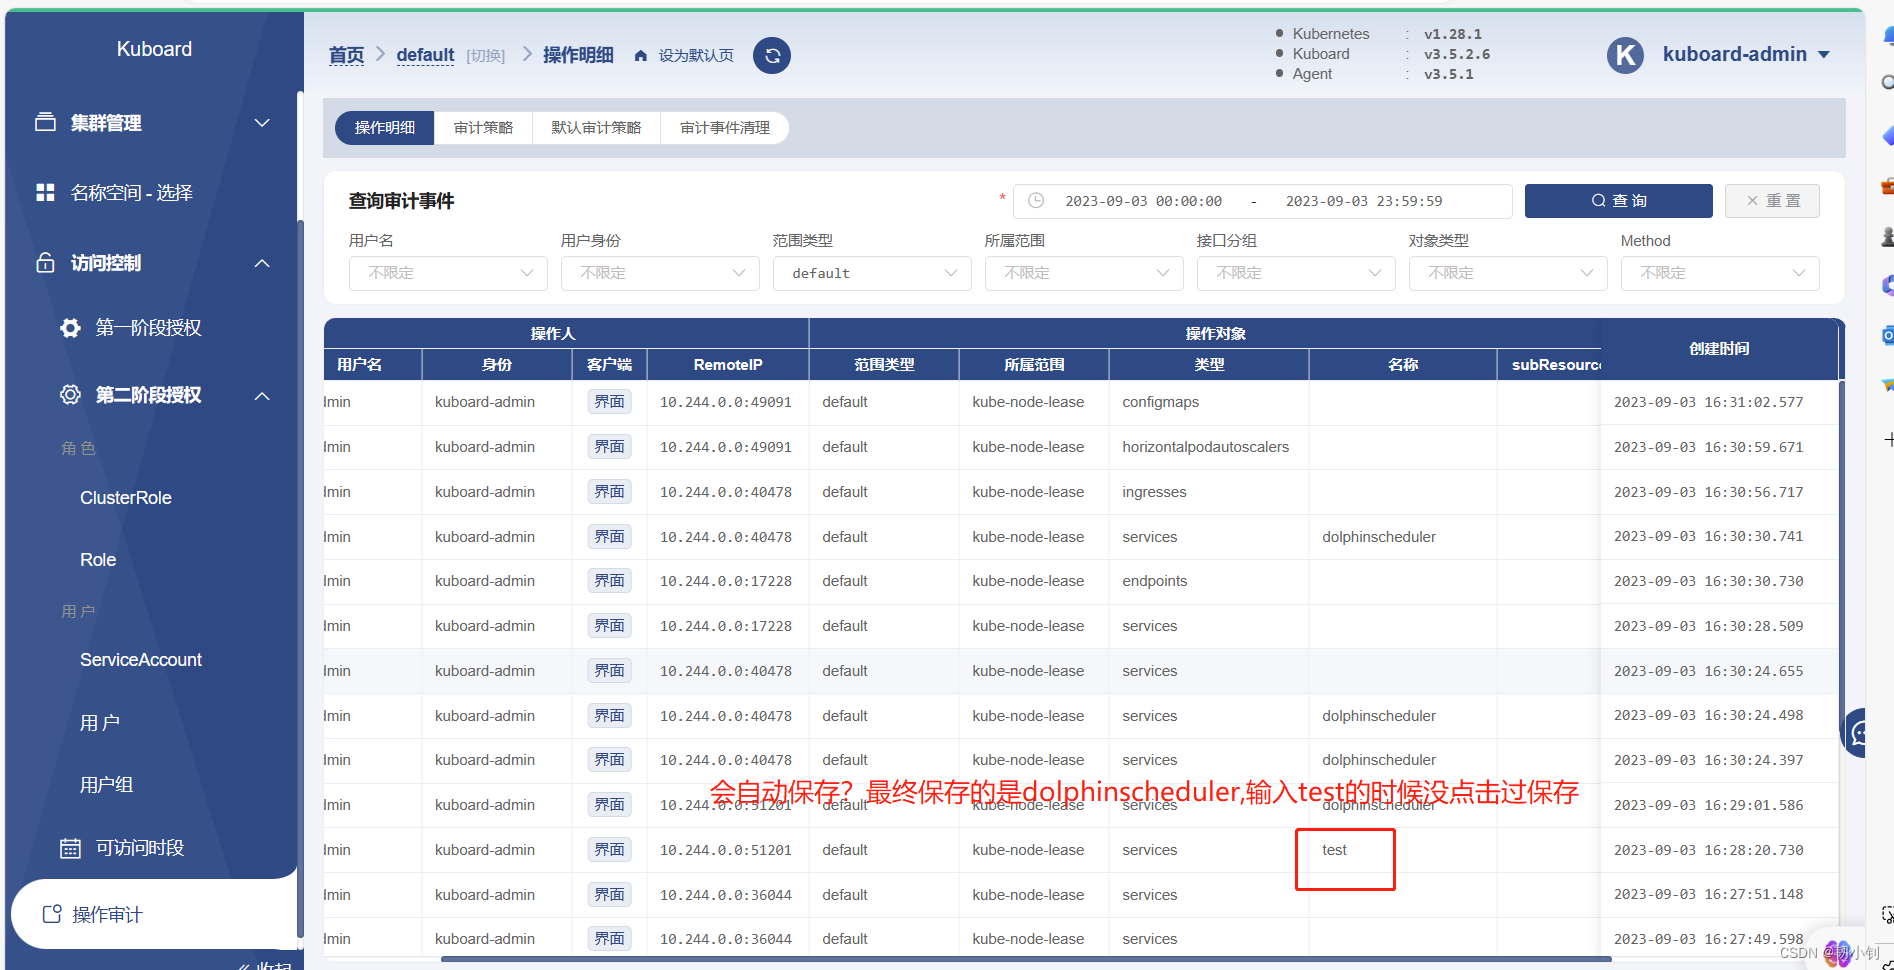Click dolphinscheduler name in 16:30:30.741 row

pyautogui.click(x=1379, y=537)
